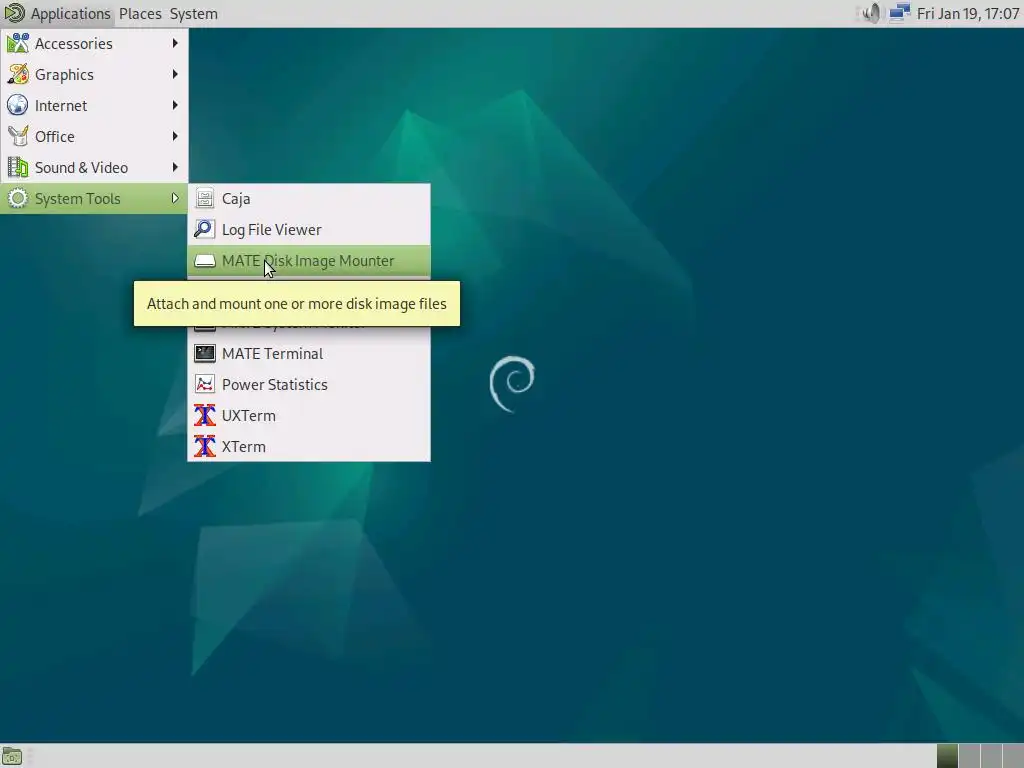Select the active dark workspace in switcher
Viewport: 1024px width, 768px height.
click(x=947, y=756)
